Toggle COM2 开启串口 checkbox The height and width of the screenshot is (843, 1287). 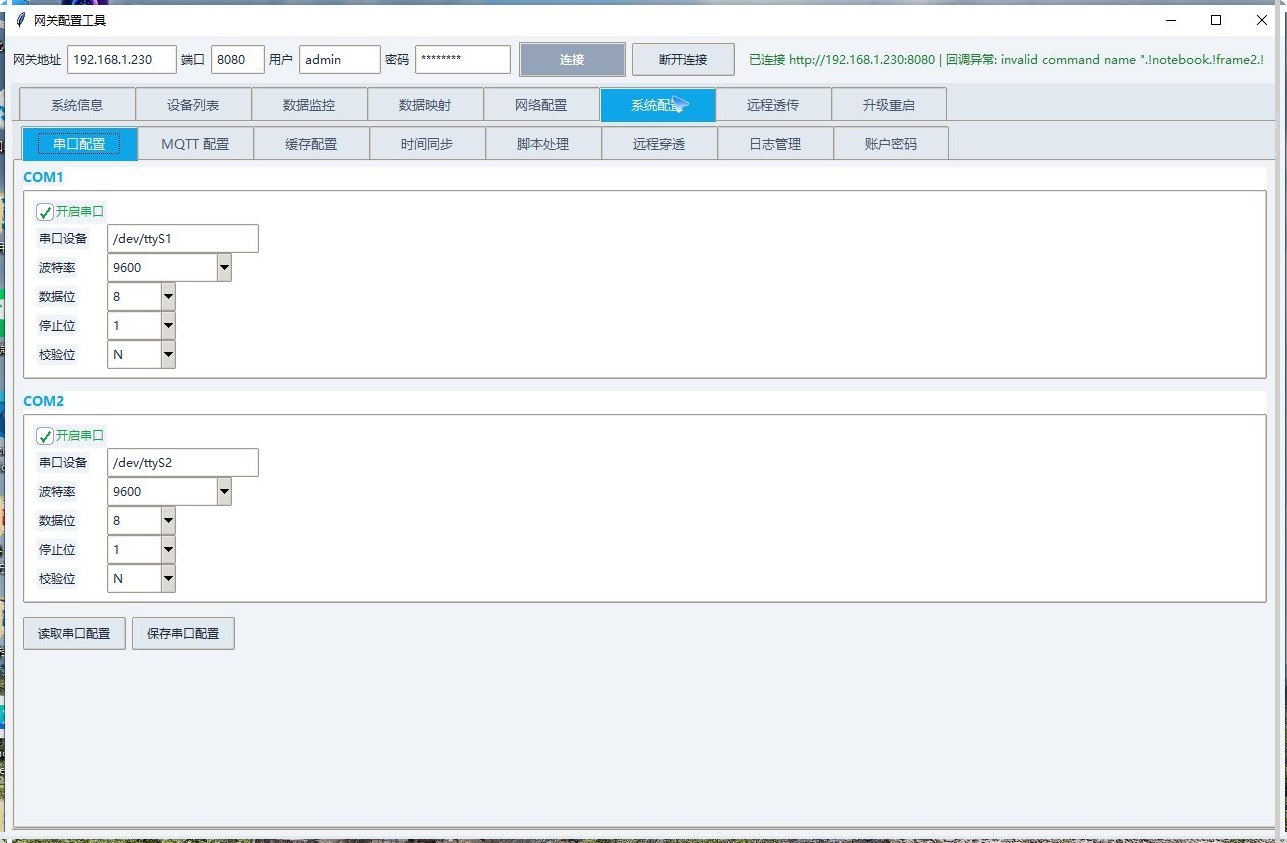tap(45, 436)
